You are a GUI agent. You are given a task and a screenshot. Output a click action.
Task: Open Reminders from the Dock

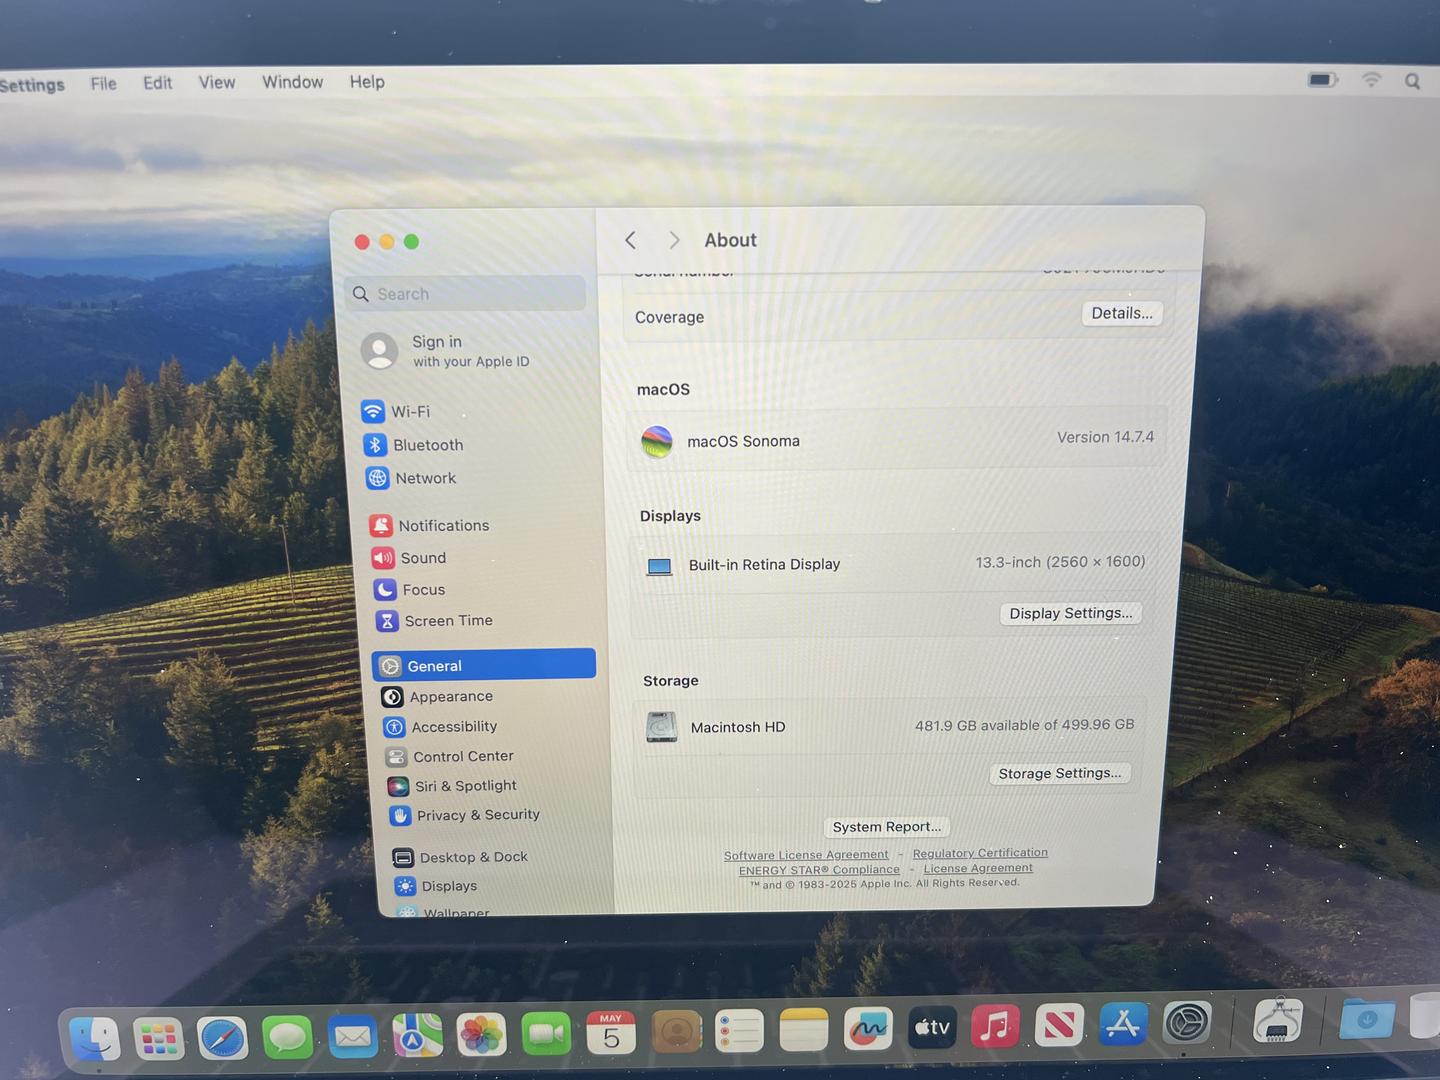740,1030
